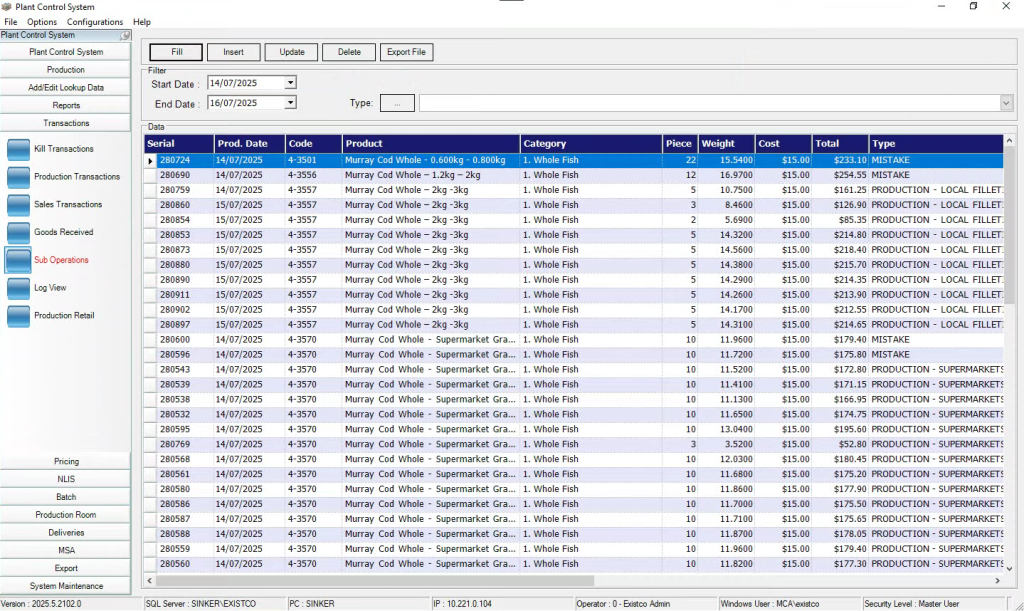Click the SQL Server status bar entry
The width and height of the screenshot is (1024, 611).
tap(215, 604)
